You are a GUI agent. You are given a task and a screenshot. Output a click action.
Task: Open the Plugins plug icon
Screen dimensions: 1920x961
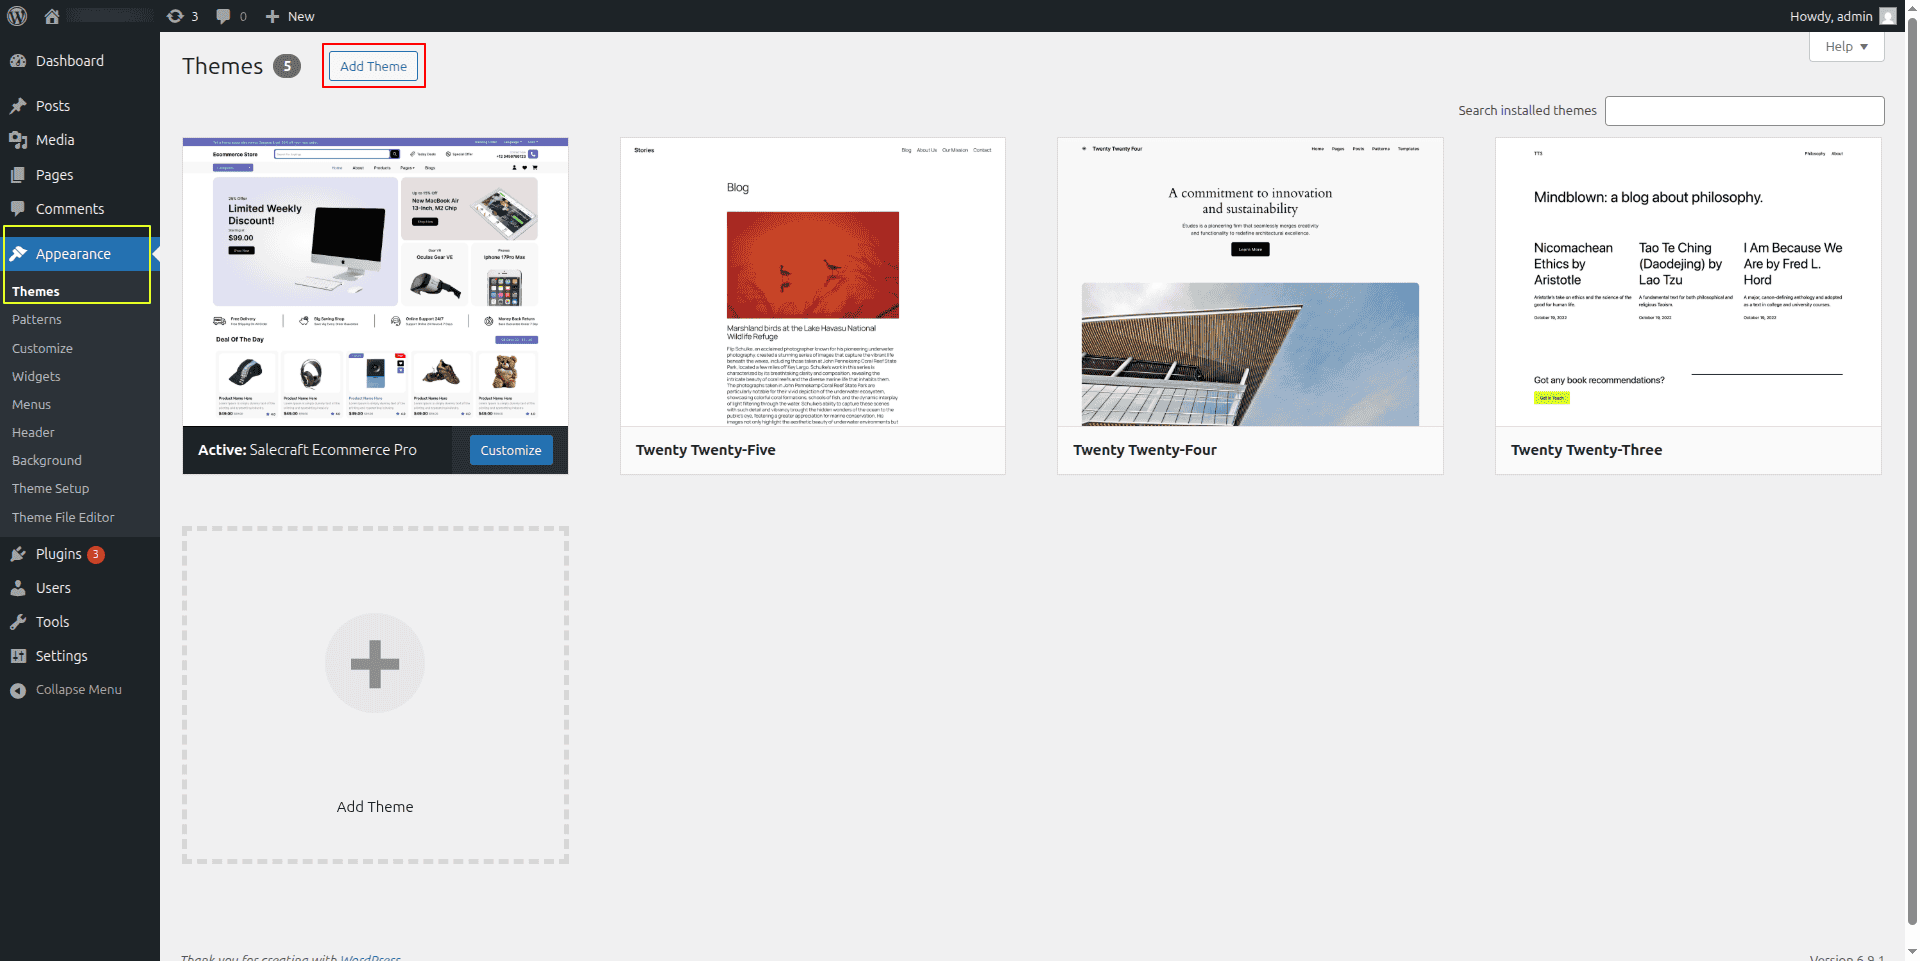(18, 554)
